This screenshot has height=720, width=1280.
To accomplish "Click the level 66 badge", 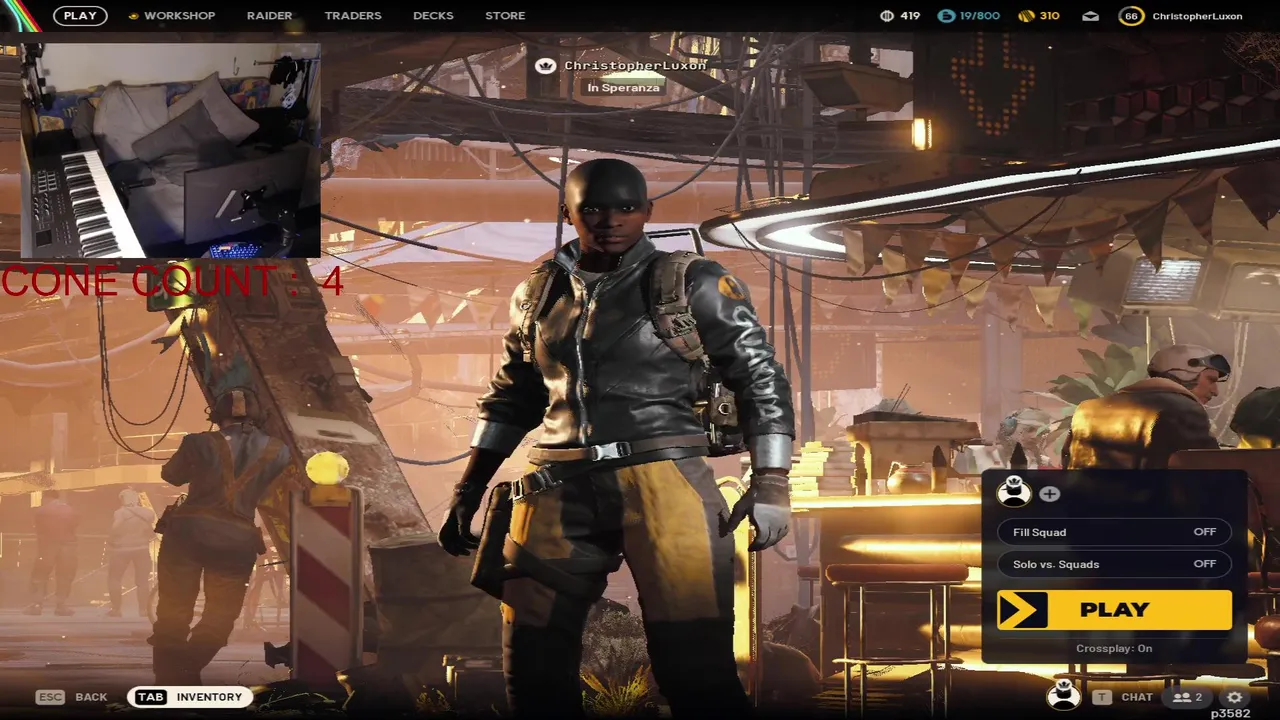I will click(1131, 16).
